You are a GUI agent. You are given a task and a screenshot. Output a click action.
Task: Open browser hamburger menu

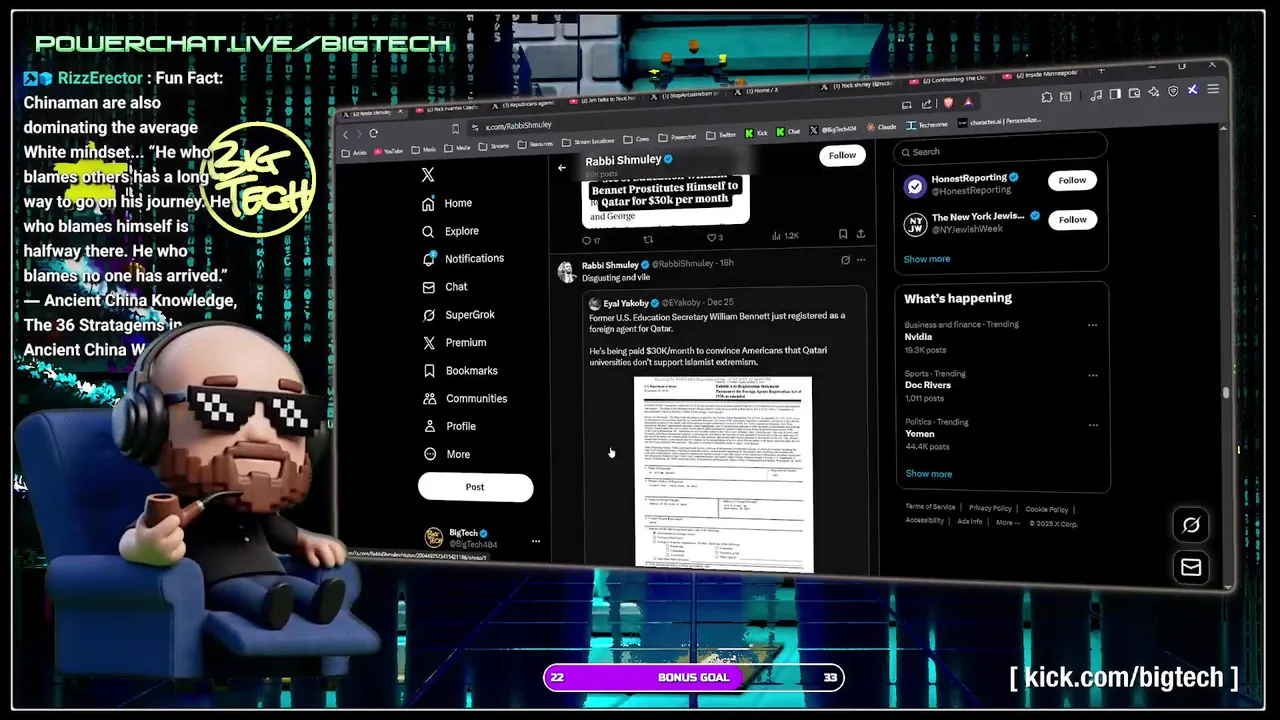(x=1213, y=89)
